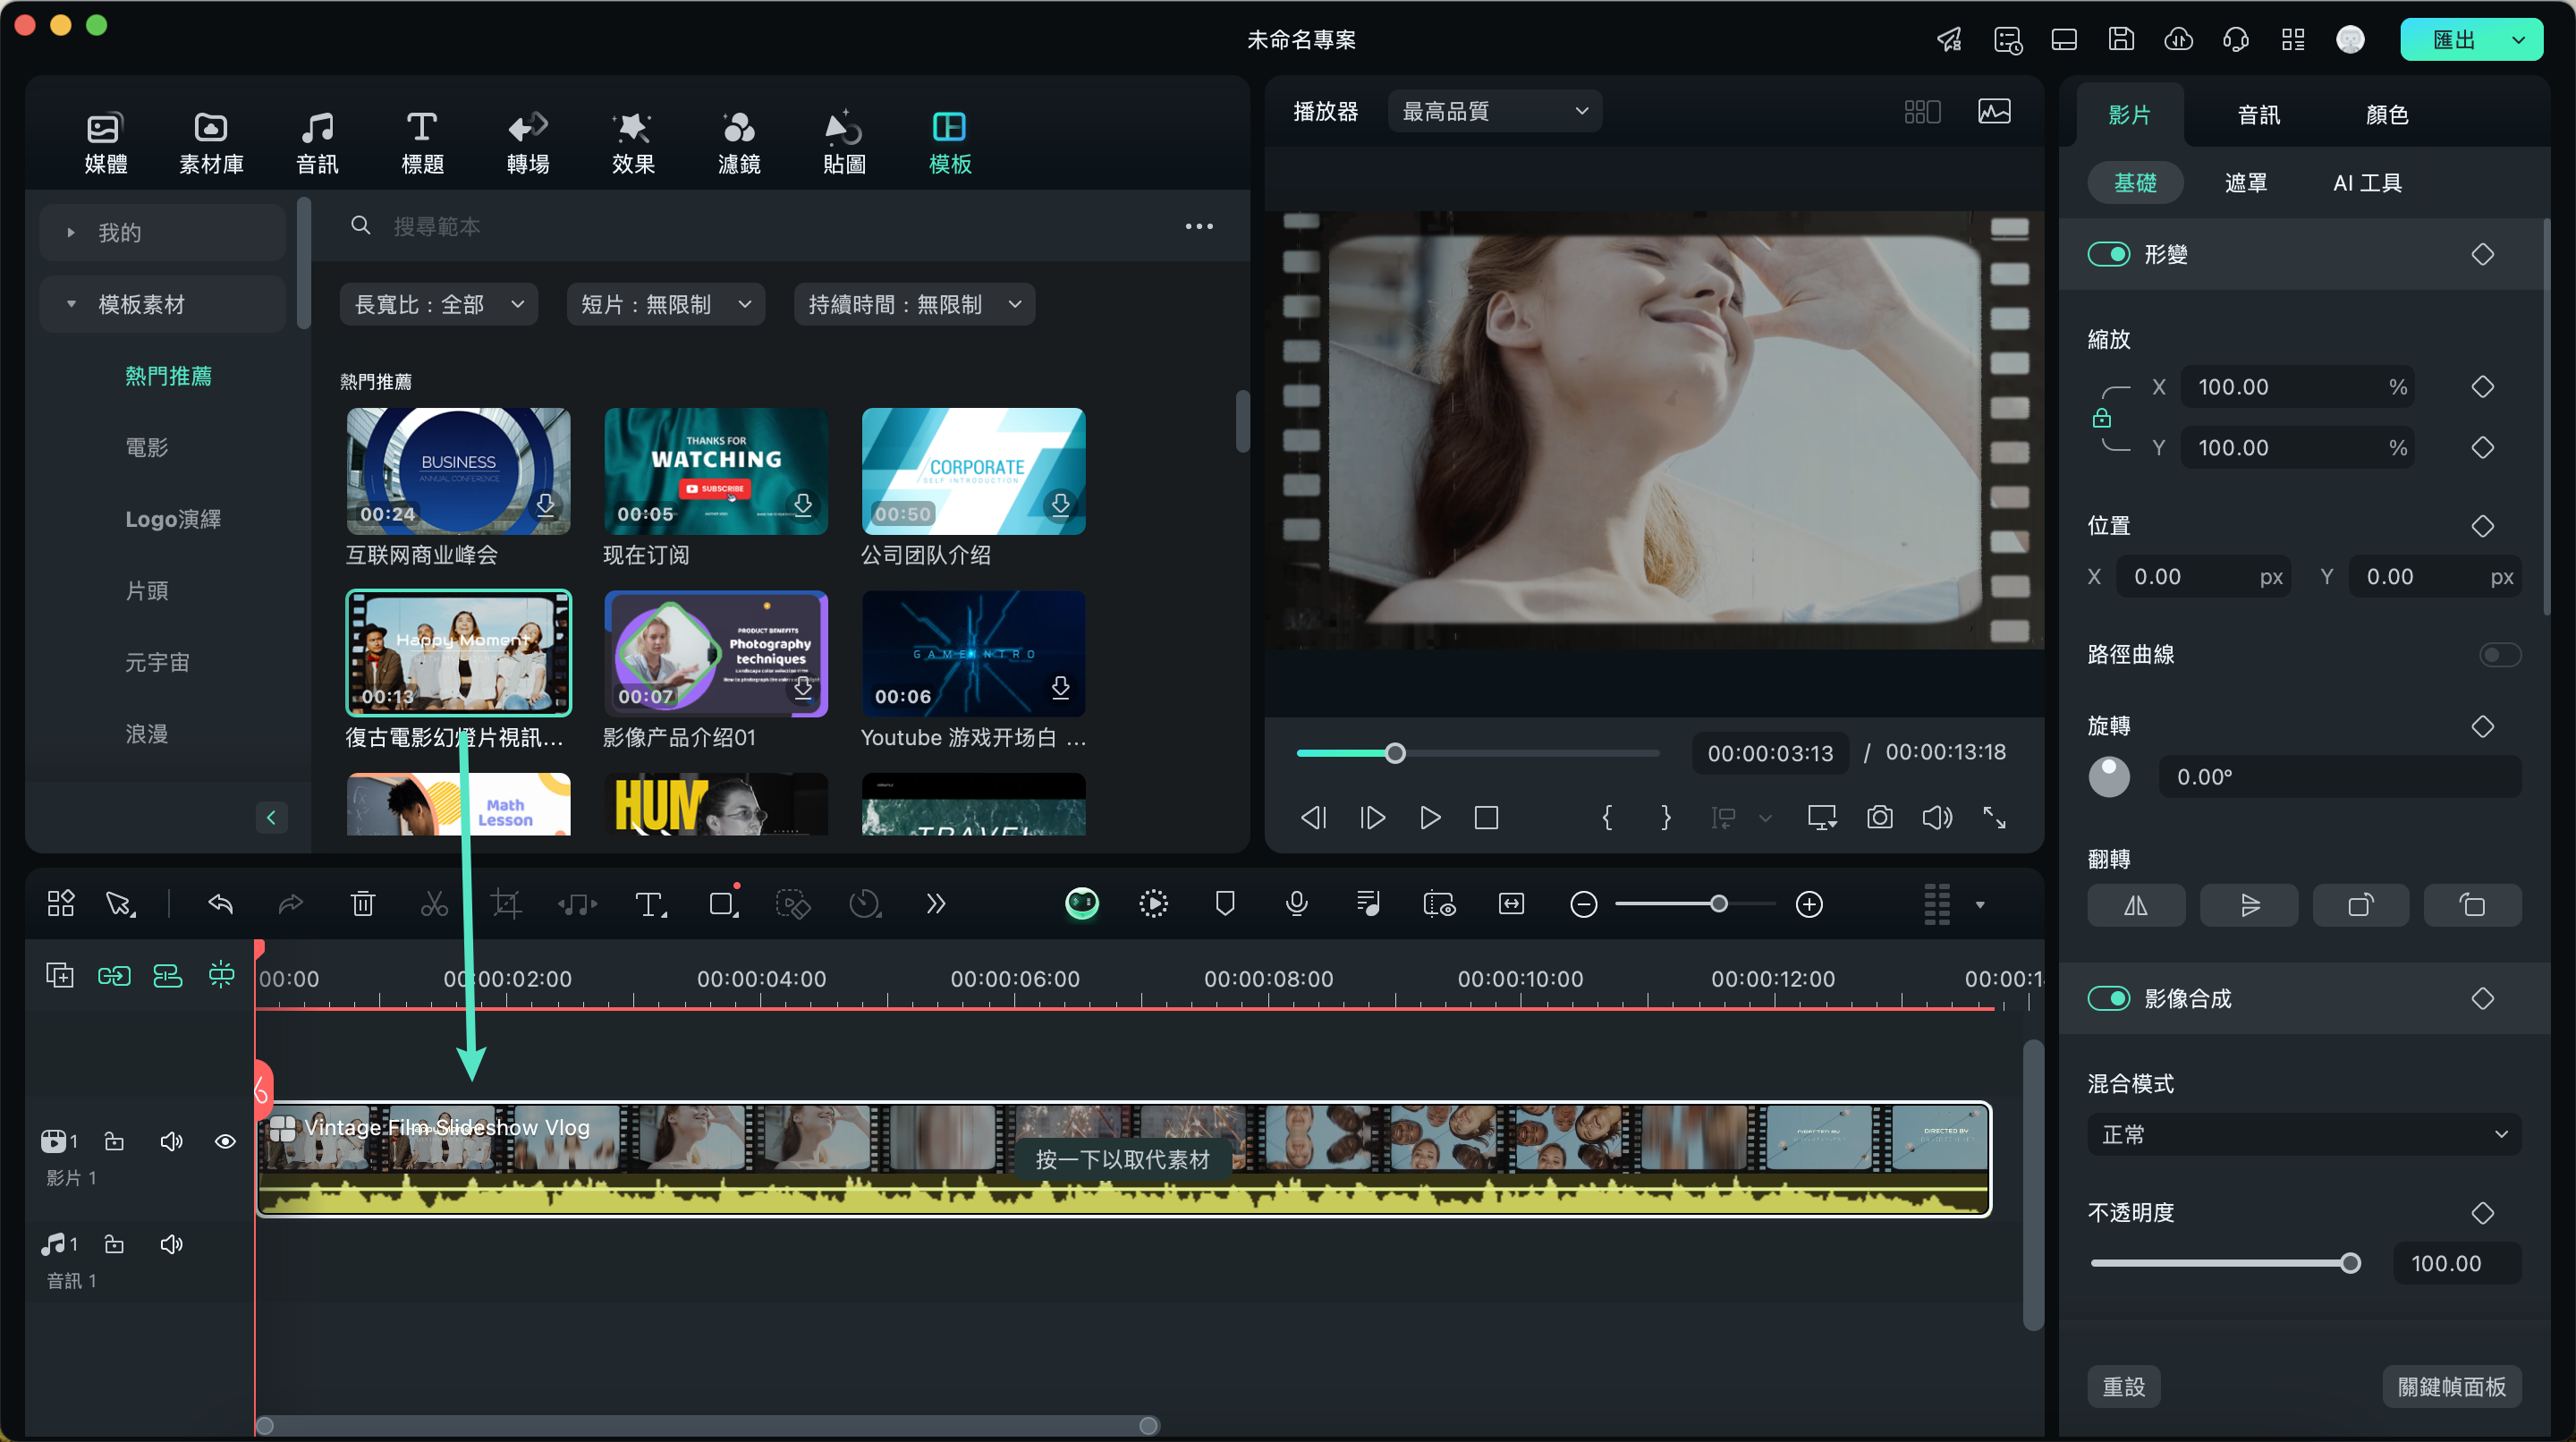Click the 按一下以取代素材 replace label

point(1123,1160)
